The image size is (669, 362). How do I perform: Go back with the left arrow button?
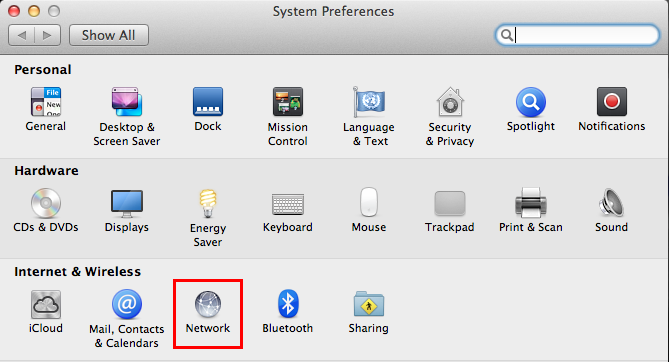21,35
